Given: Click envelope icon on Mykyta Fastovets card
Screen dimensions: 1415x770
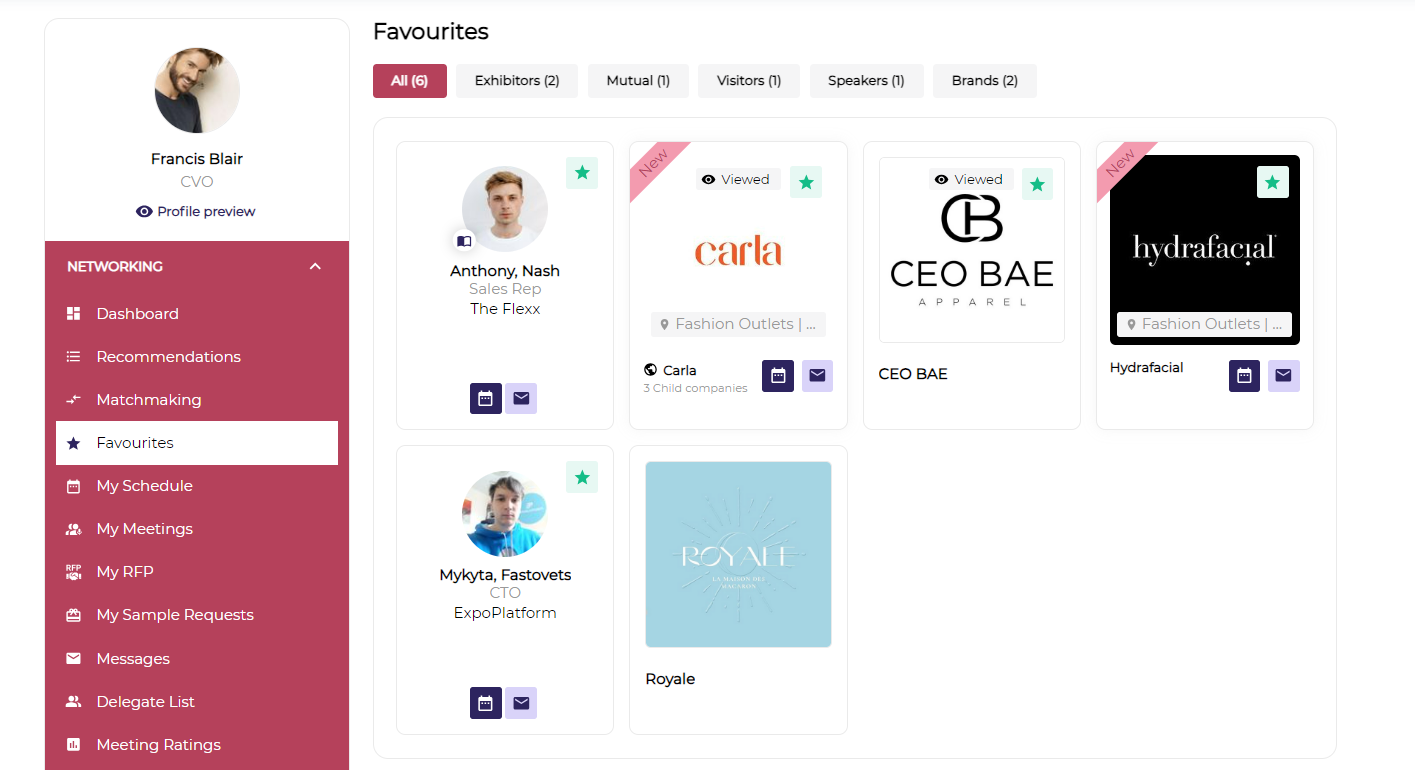Looking at the screenshot, I should coord(521,702).
